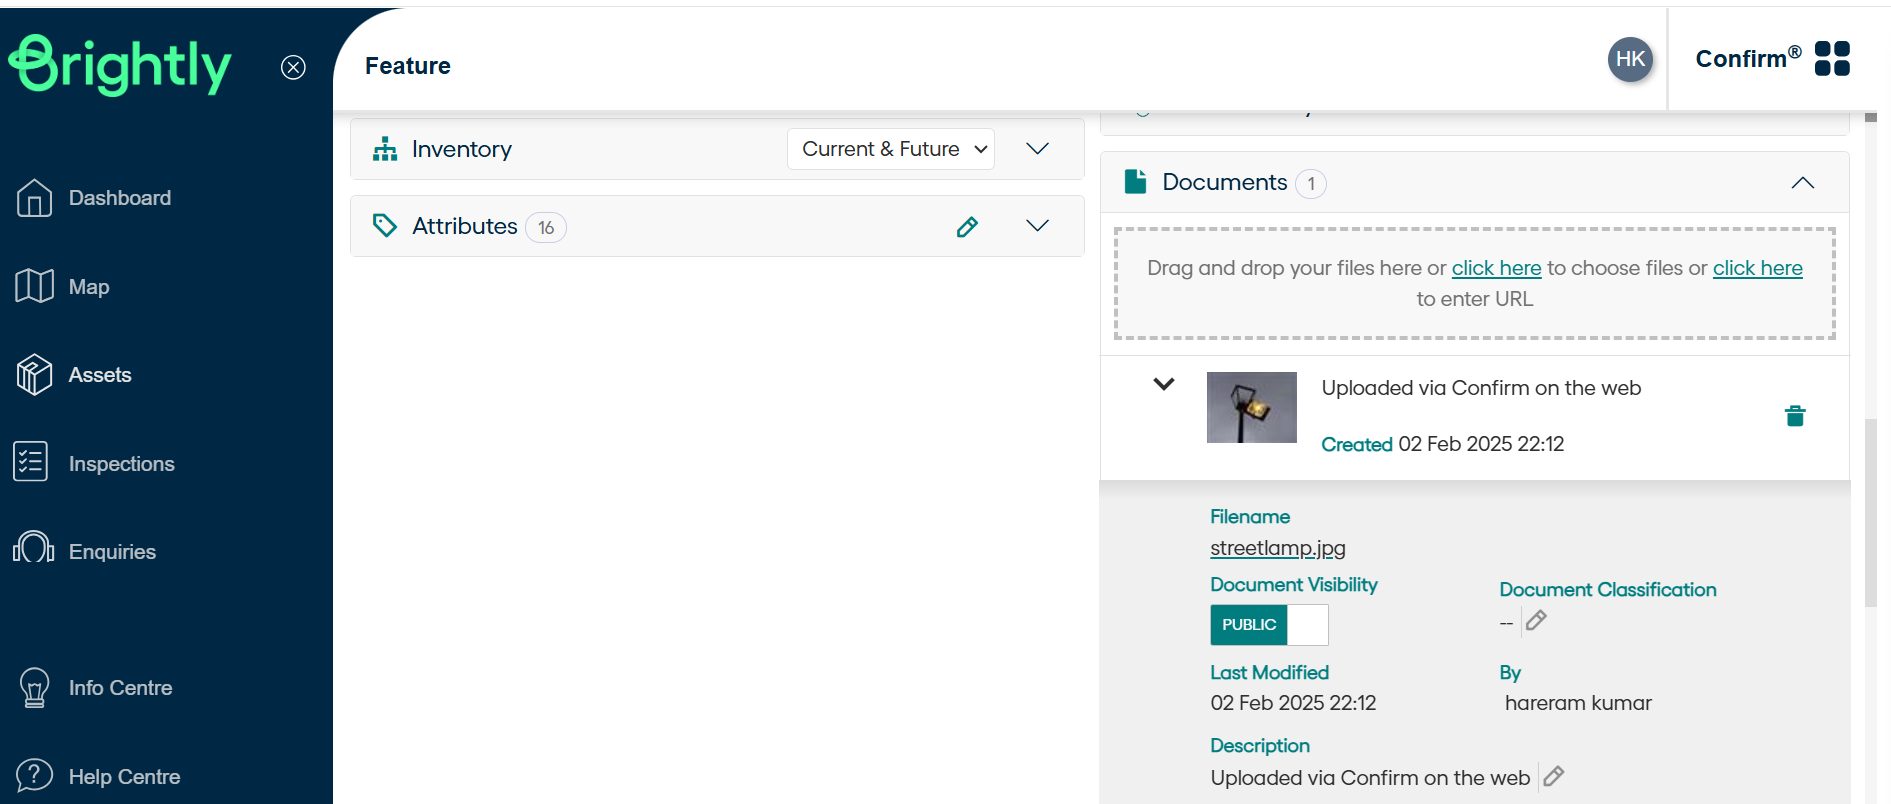The image size is (1891, 804).
Task: Click the Attributes edit pencil icon
Action: point(967,227)
